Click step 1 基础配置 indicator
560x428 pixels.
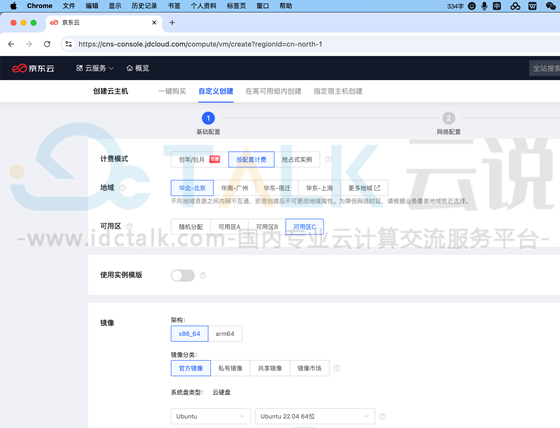click(x=208, y=118)
